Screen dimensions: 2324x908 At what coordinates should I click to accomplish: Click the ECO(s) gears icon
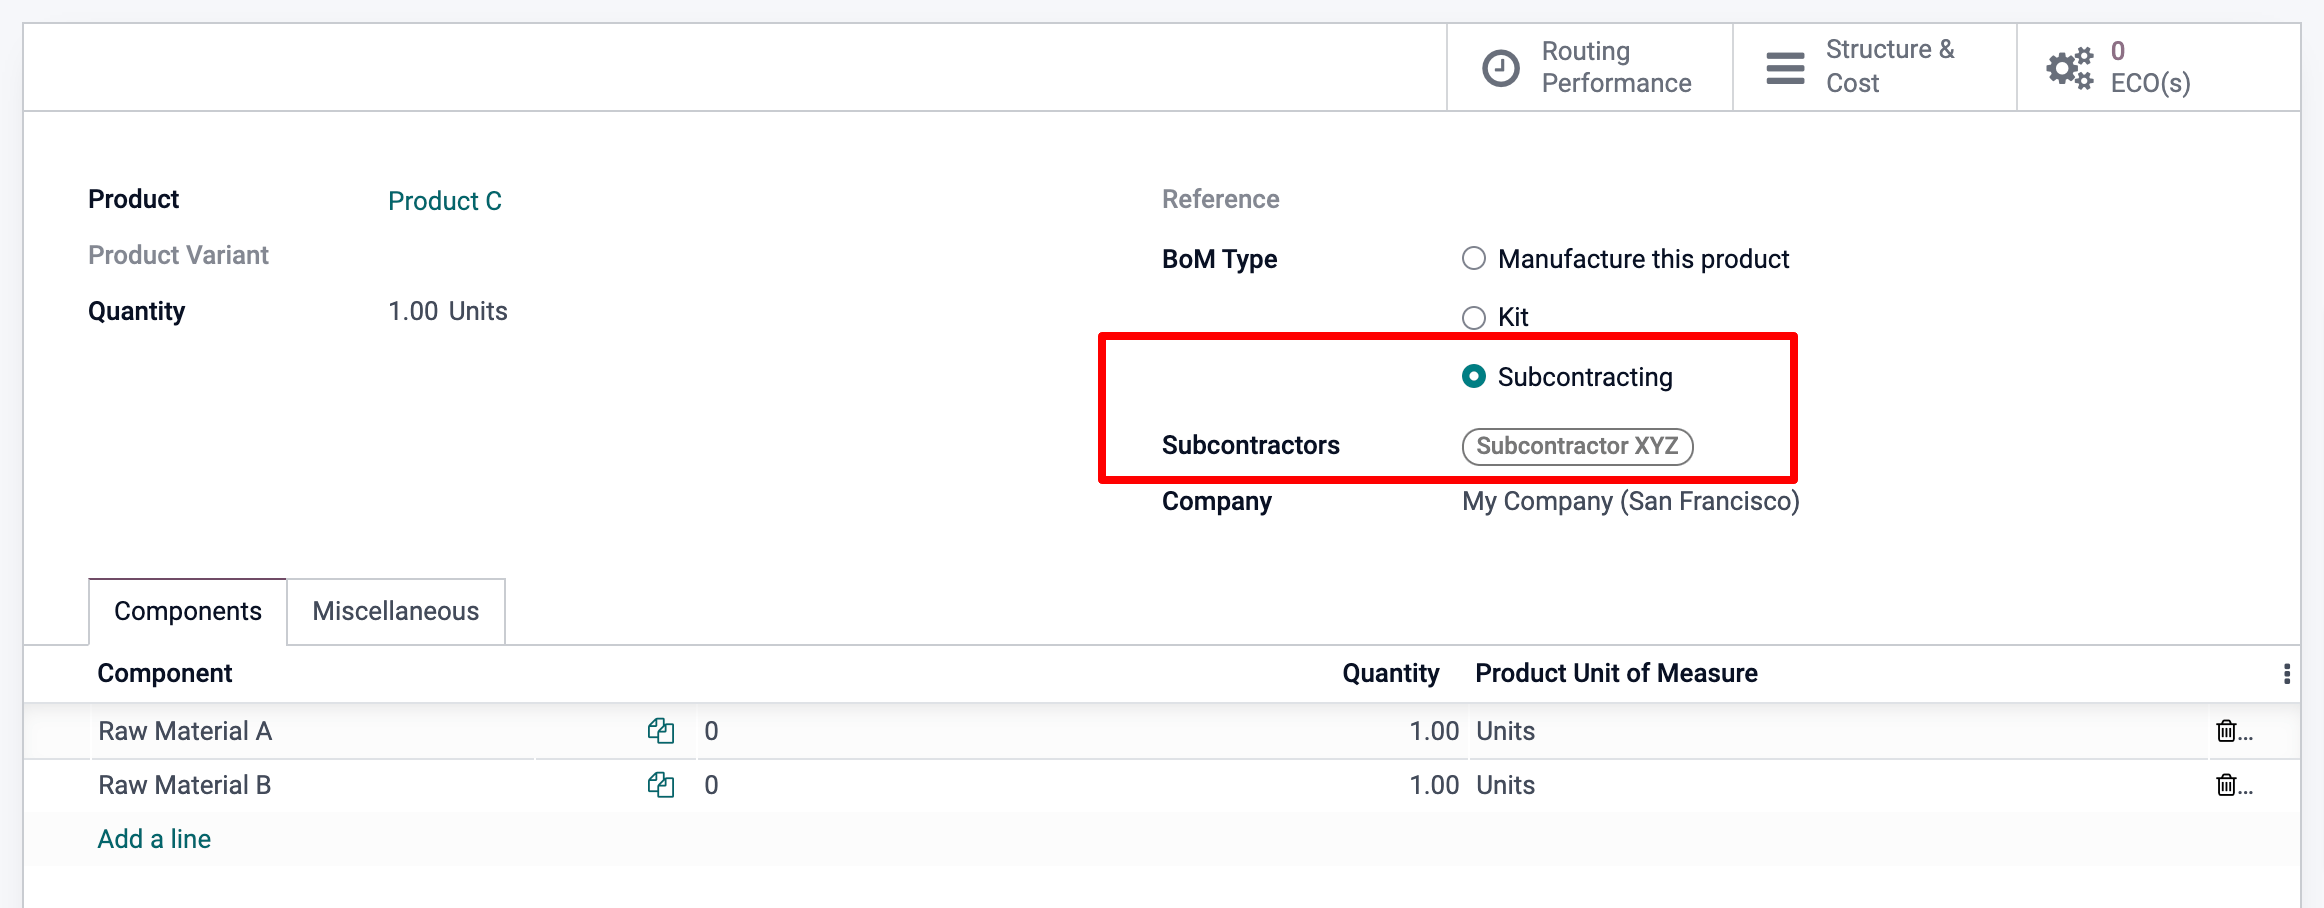tap(2069, 68)
